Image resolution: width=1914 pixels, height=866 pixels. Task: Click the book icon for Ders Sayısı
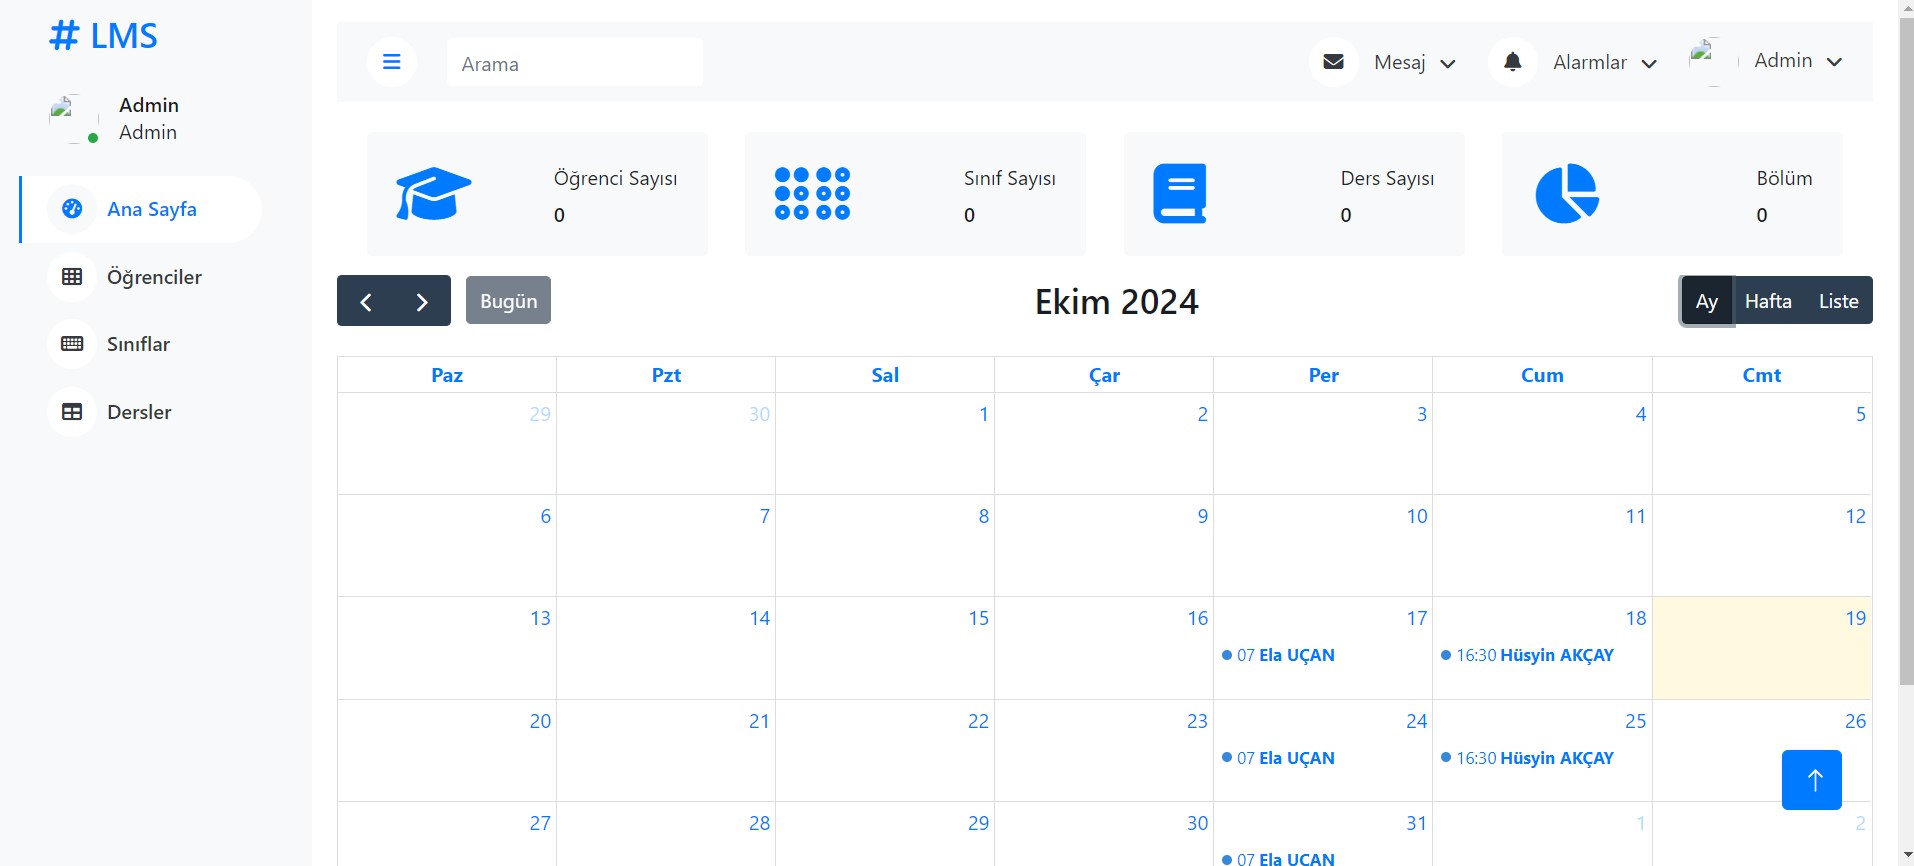(x=1180, y=193)
